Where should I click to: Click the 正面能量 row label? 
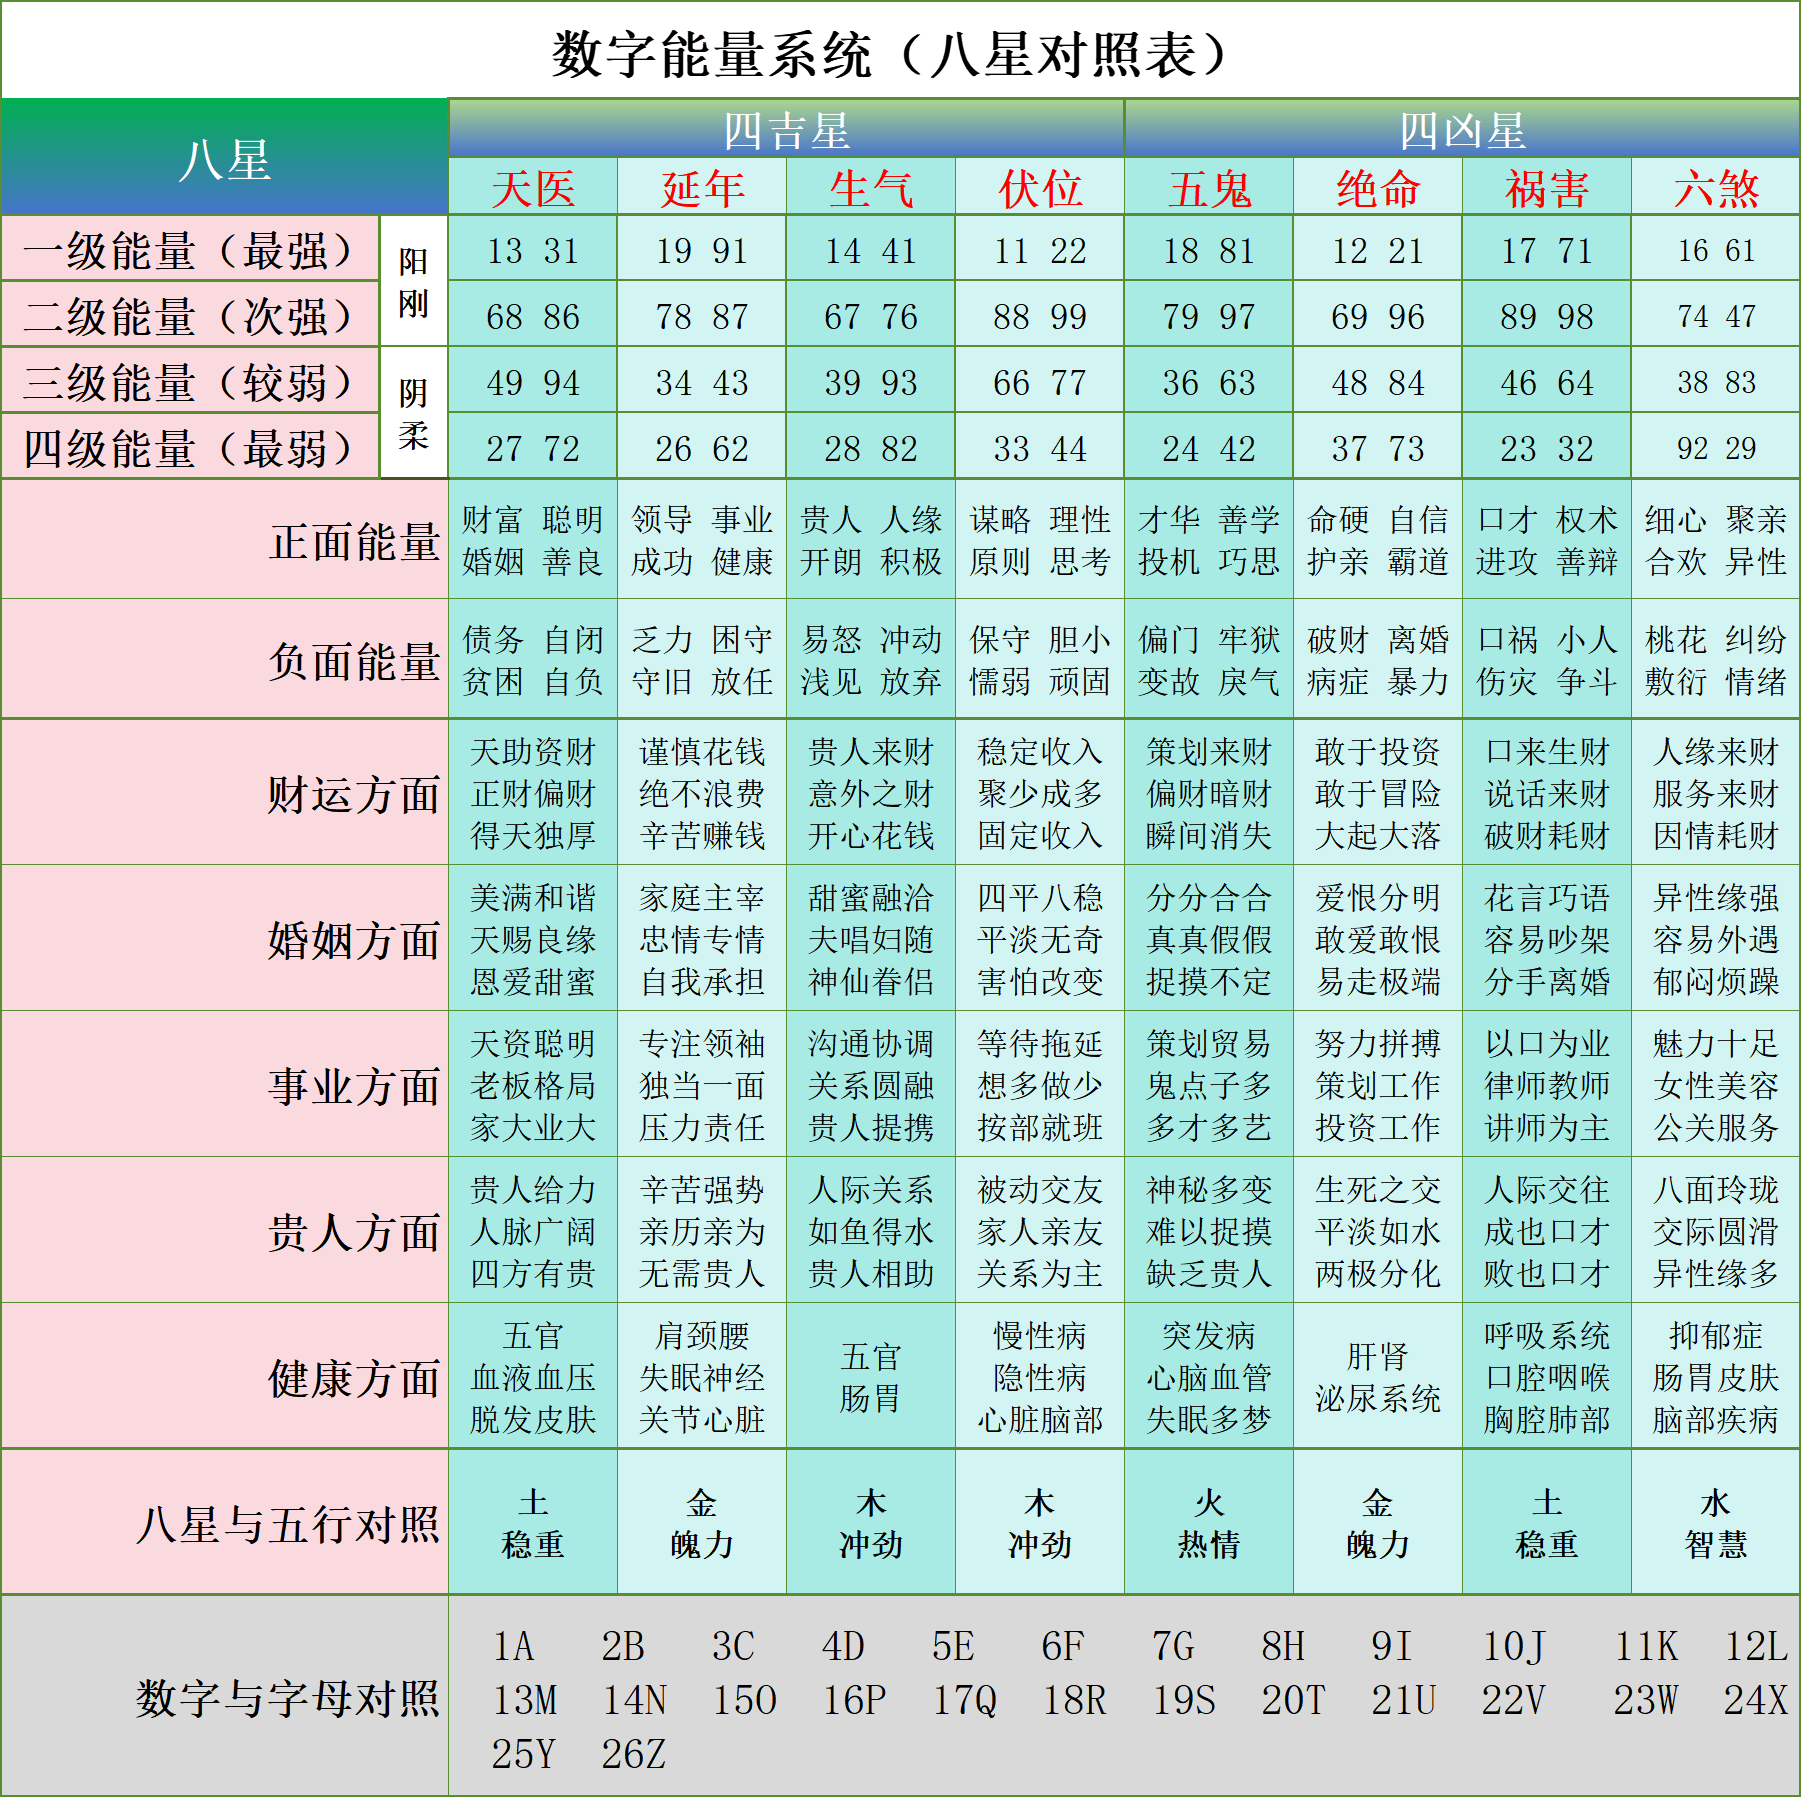(x=224, y=540)
